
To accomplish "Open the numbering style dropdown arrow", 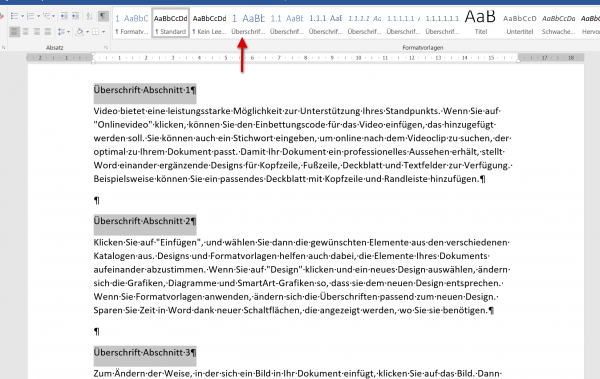I will 38,16.
